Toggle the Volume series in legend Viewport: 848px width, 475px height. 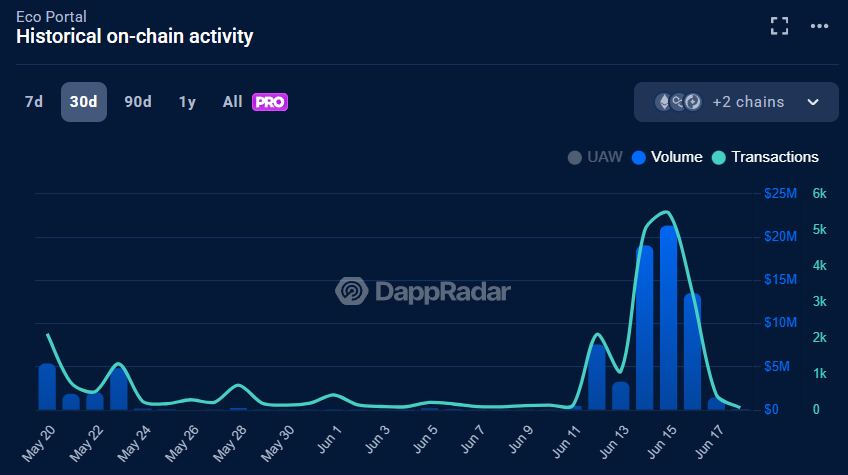(667, 157)
